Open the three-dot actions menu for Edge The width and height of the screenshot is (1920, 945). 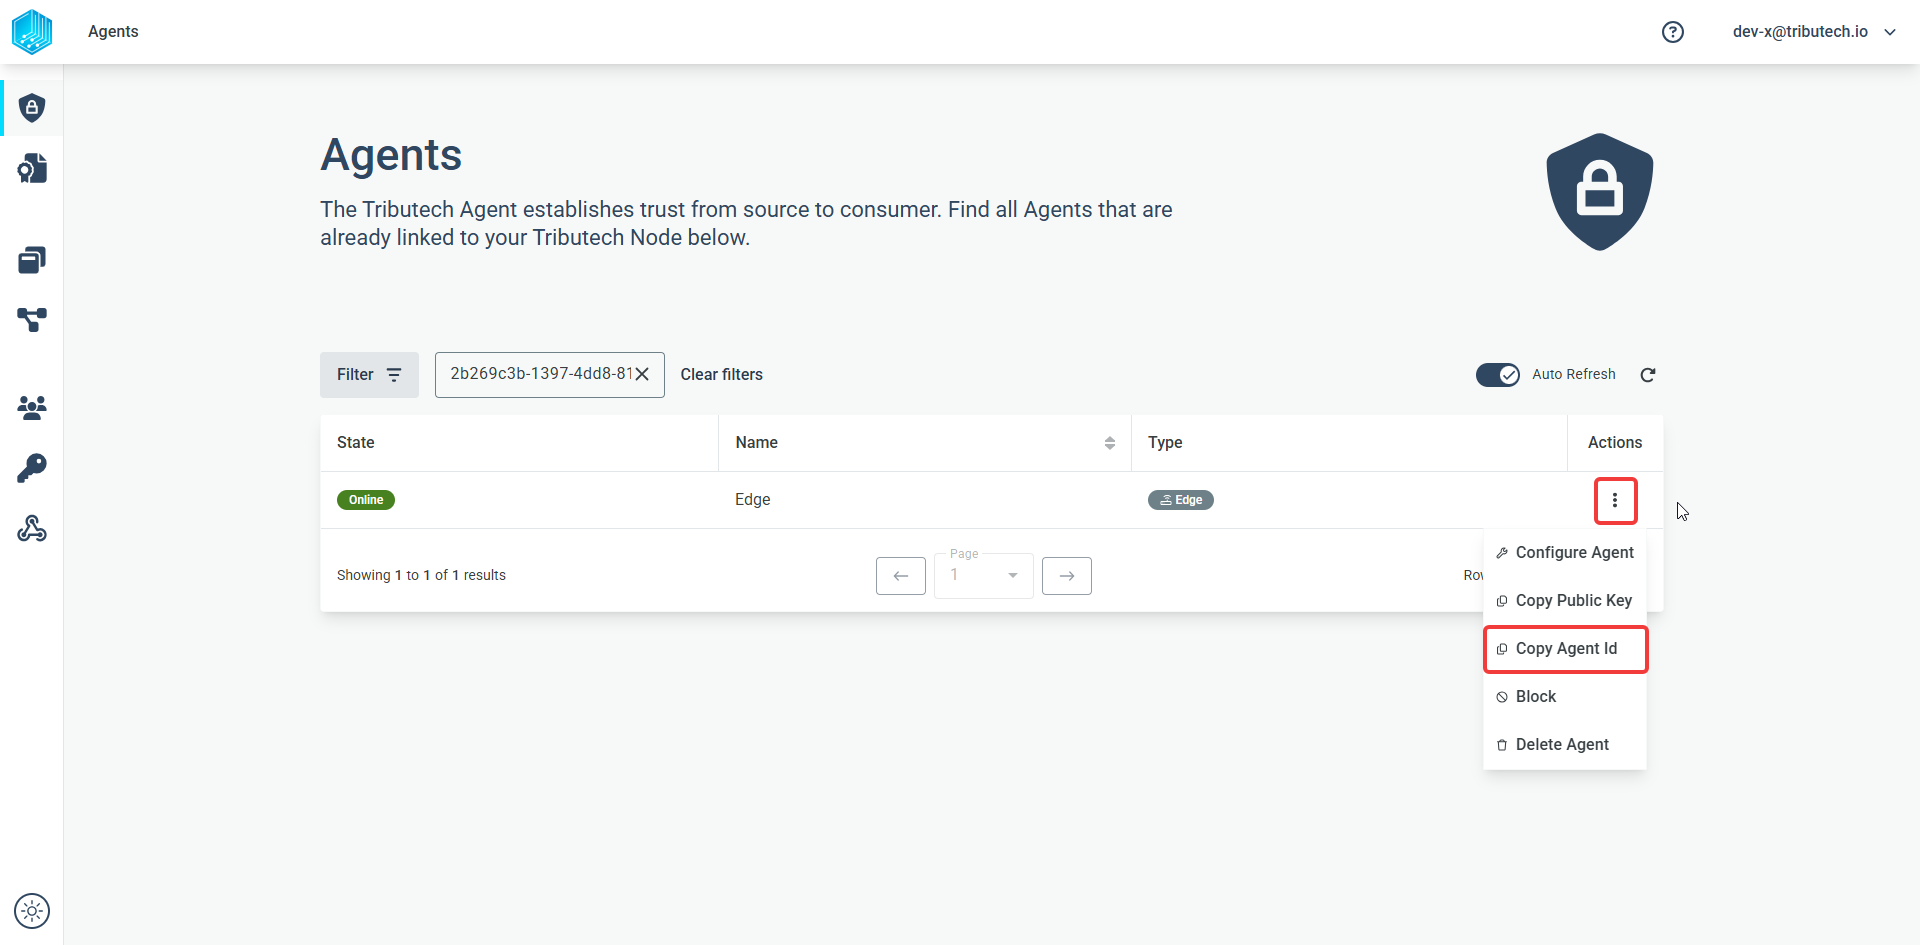(1615, 500)
